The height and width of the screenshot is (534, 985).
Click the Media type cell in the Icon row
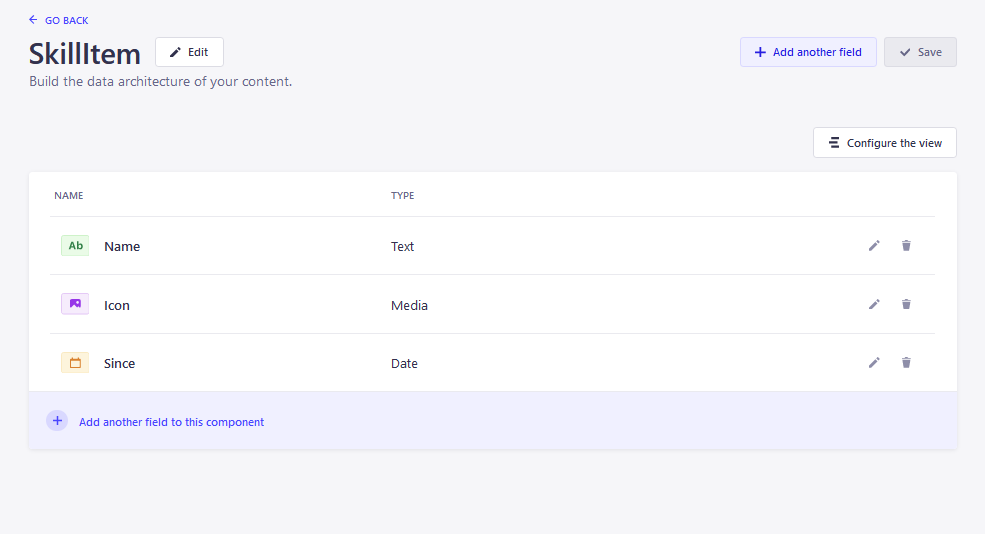click(409, 305)
